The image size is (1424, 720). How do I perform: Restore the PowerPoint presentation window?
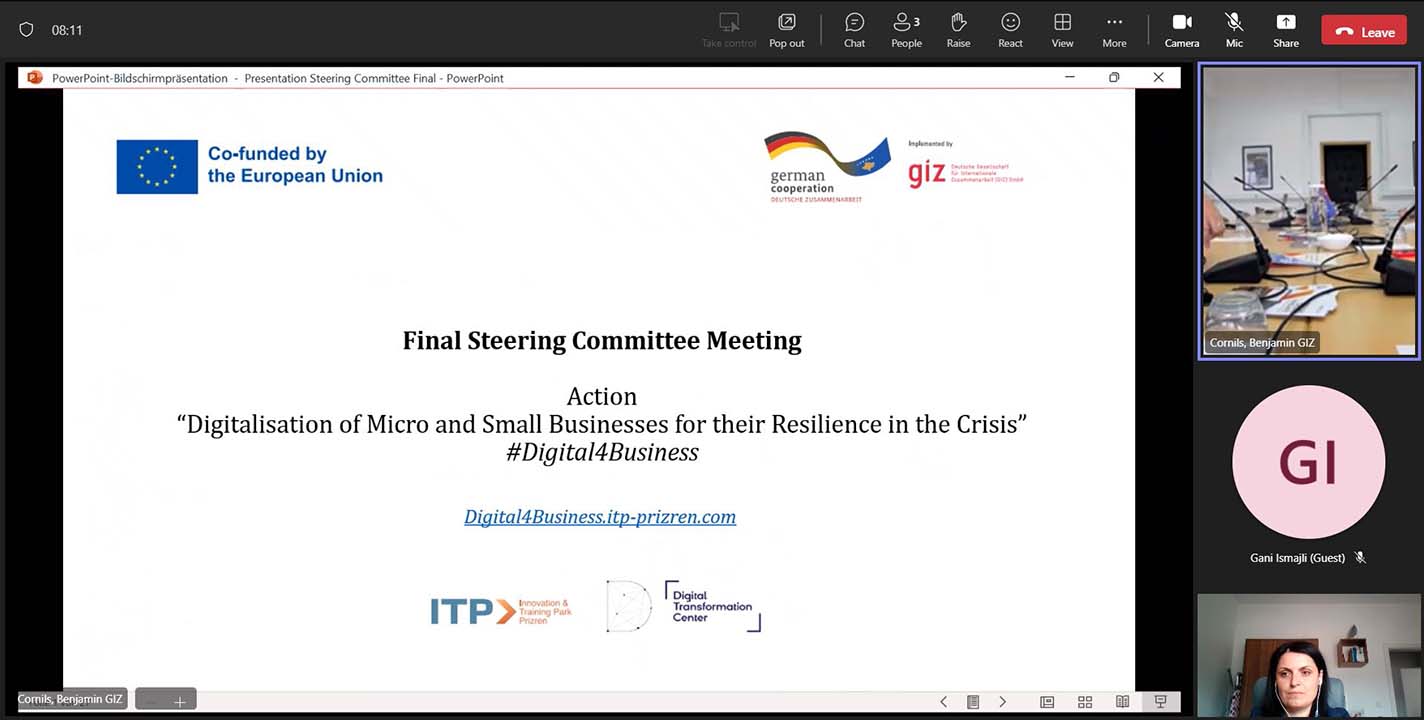click(x=1114, y=77)
